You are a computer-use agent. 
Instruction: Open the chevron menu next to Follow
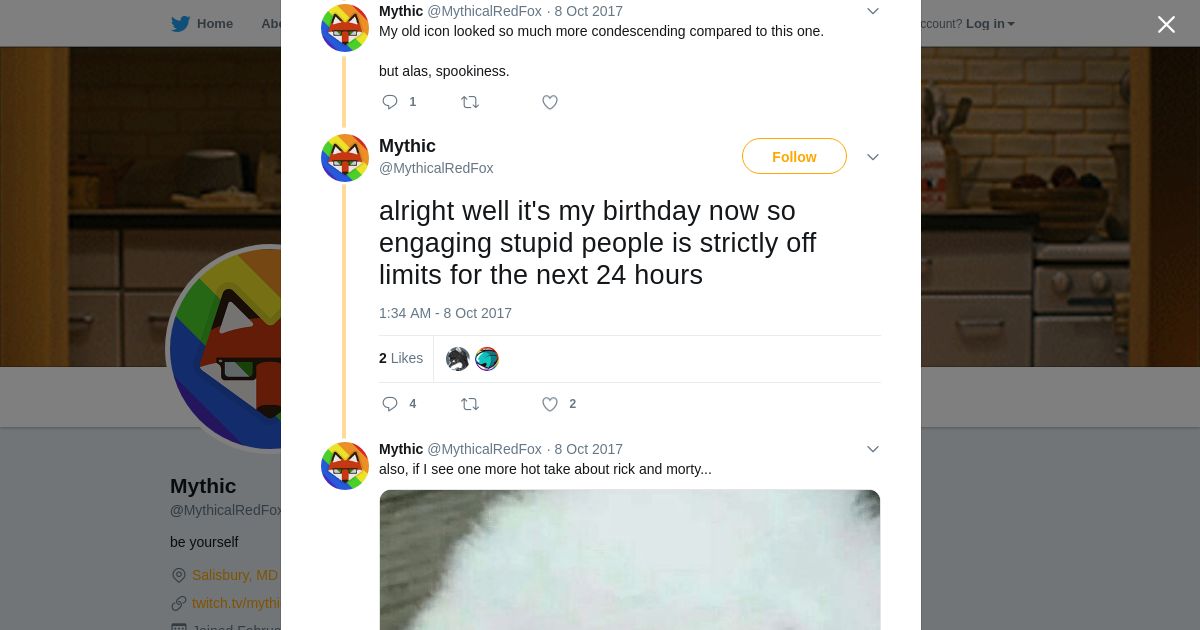[x=872, y=157]
